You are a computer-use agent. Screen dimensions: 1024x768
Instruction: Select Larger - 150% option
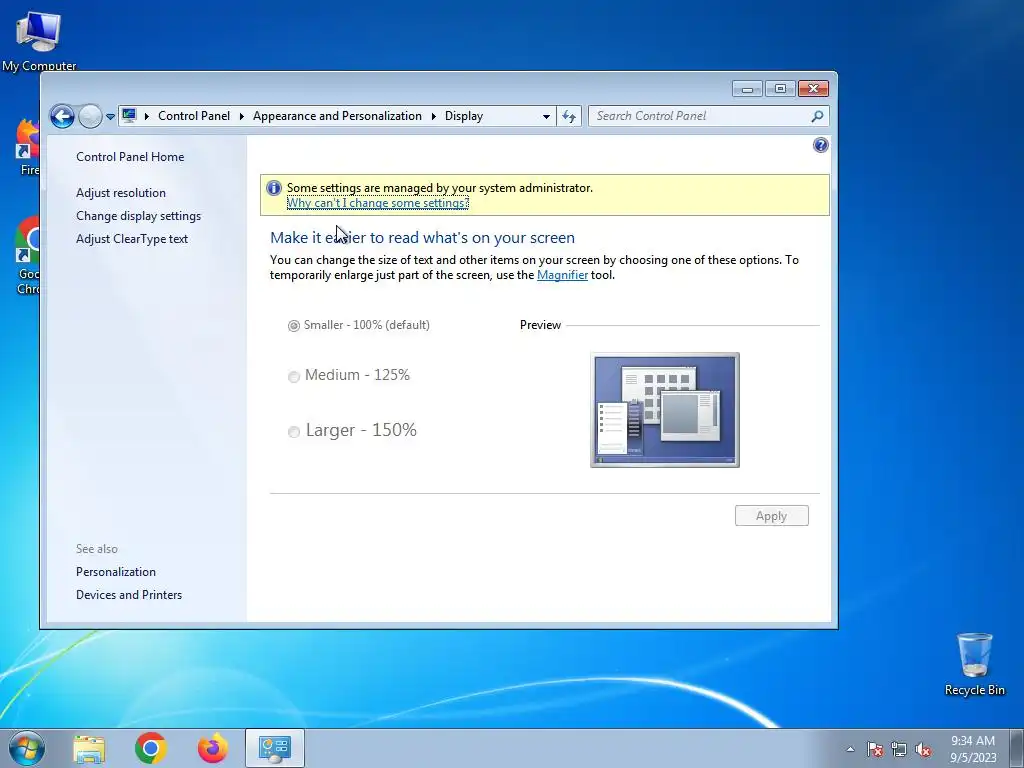[x=352, y=430]
